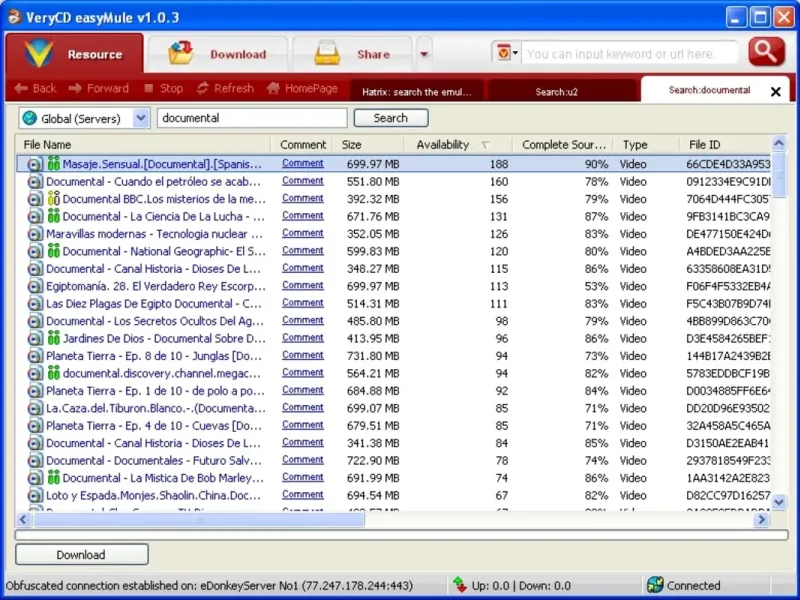
Task: Click video icon of La.Caza.del.Tiburon row
Action: [35, 409]
